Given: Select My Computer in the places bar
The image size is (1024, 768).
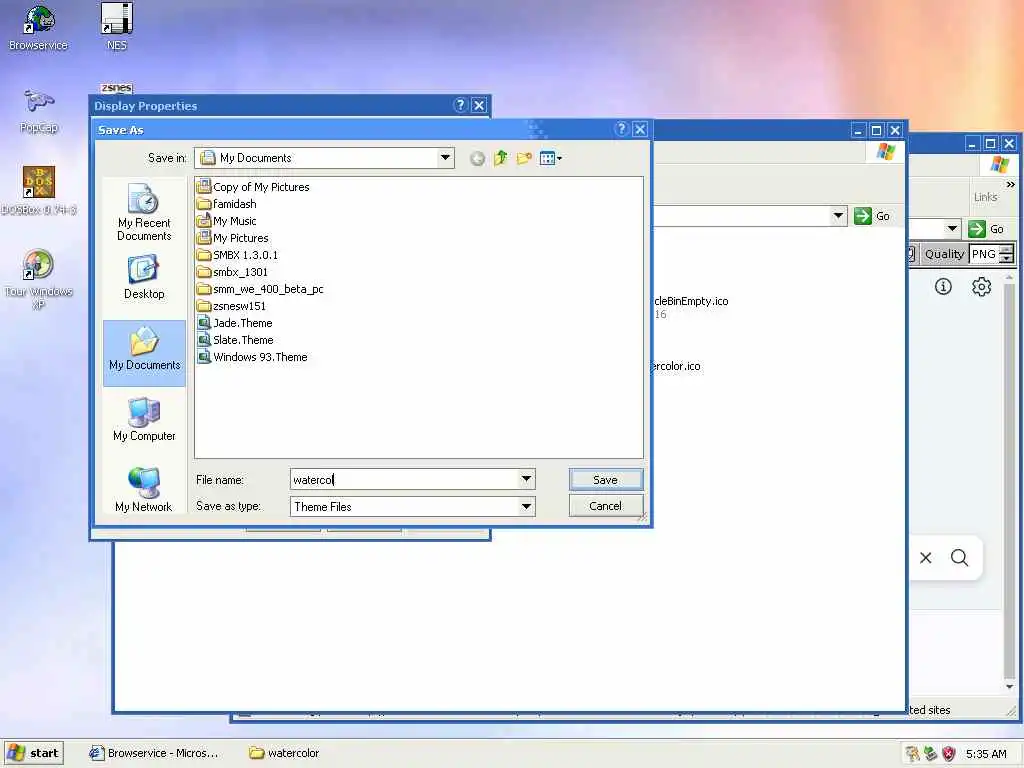Looking at the screenshot, I should tap(144, 419).
